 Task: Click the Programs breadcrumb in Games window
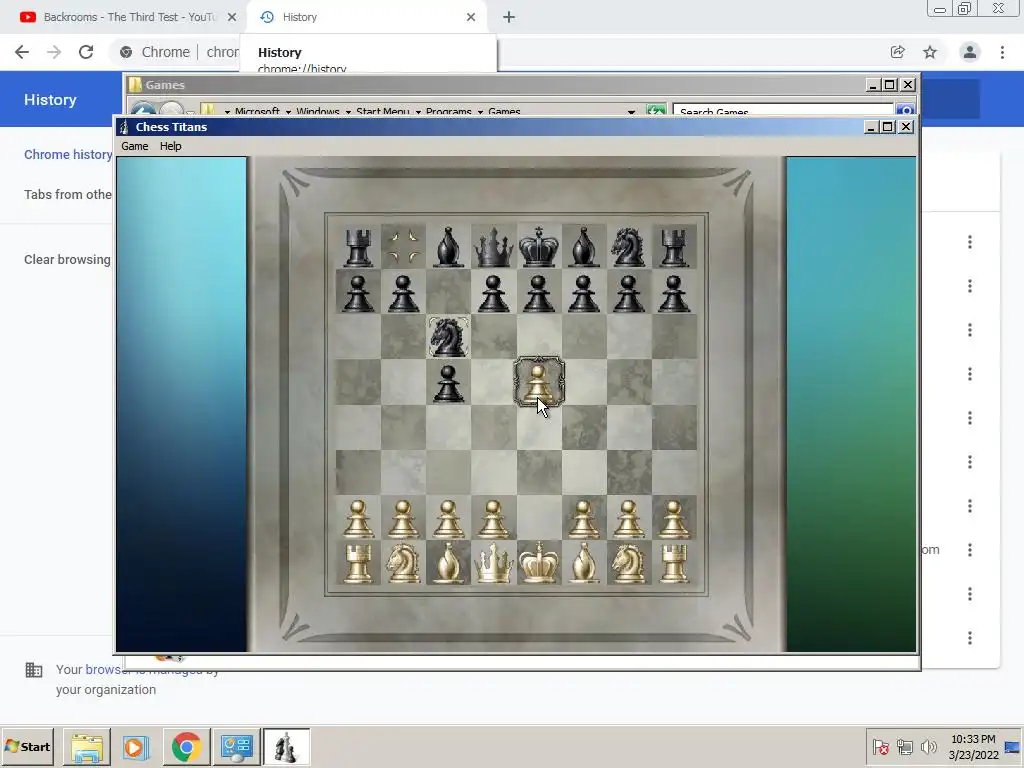pyautogui.click(x=449, y=112)
